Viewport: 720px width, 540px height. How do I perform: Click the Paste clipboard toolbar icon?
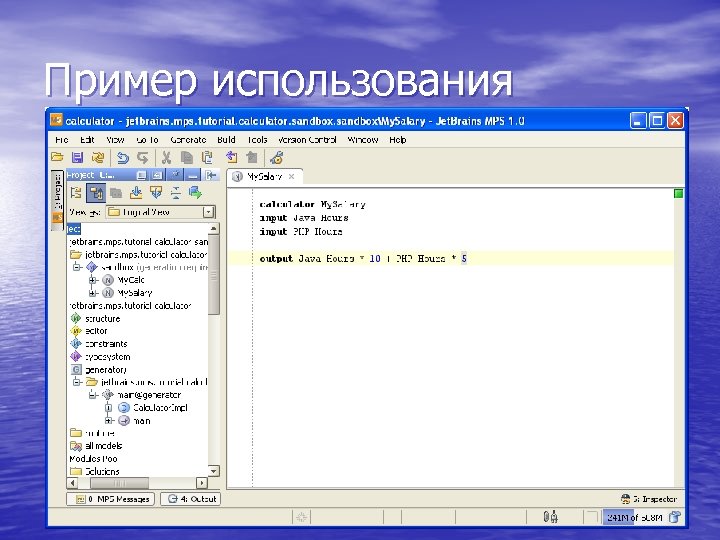point(207,158)
